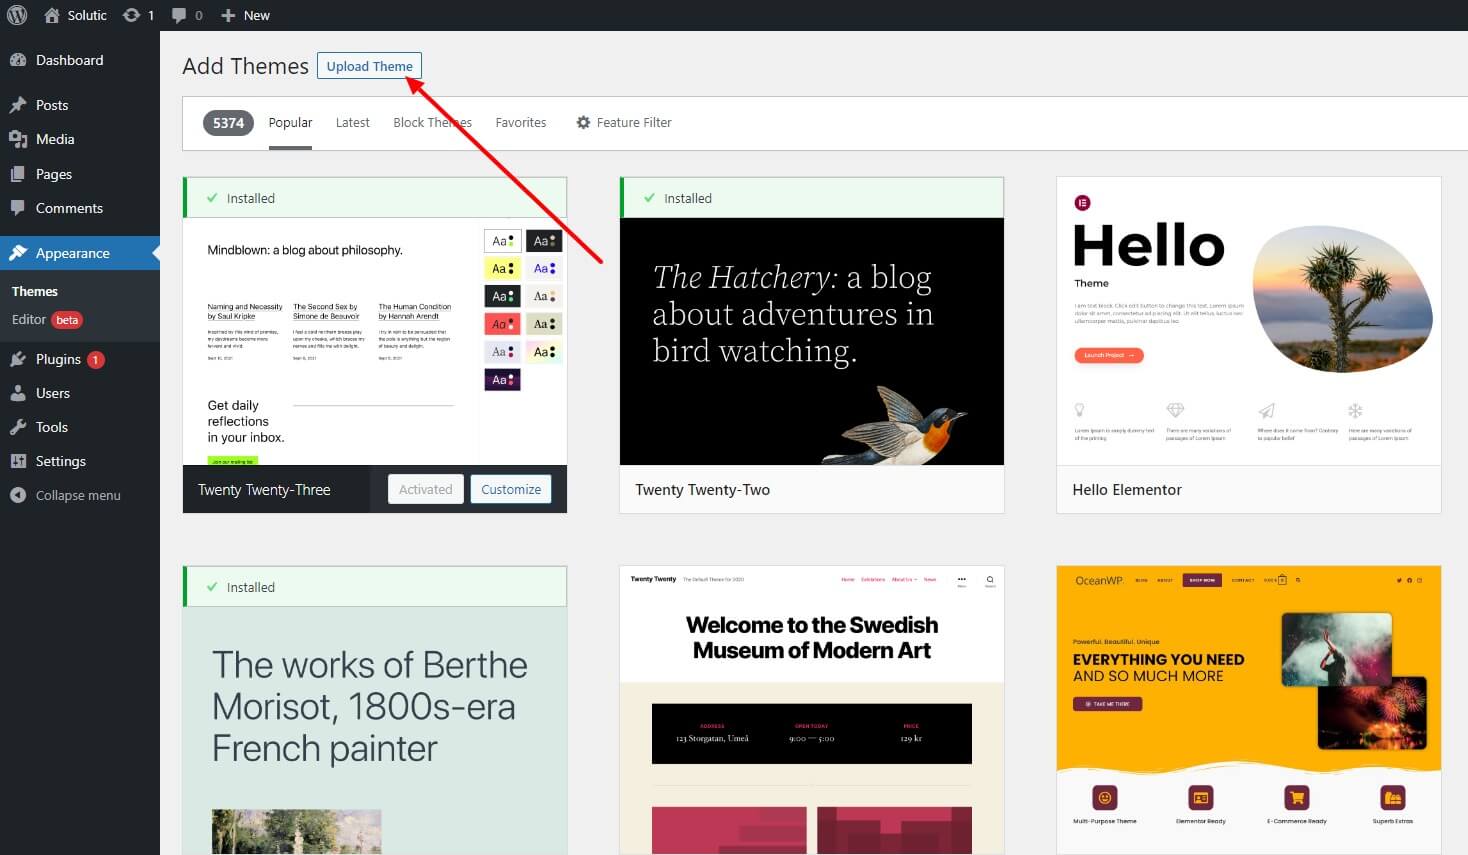Open the Dashboard menu item
The image size is (1468, 855).
69,60
